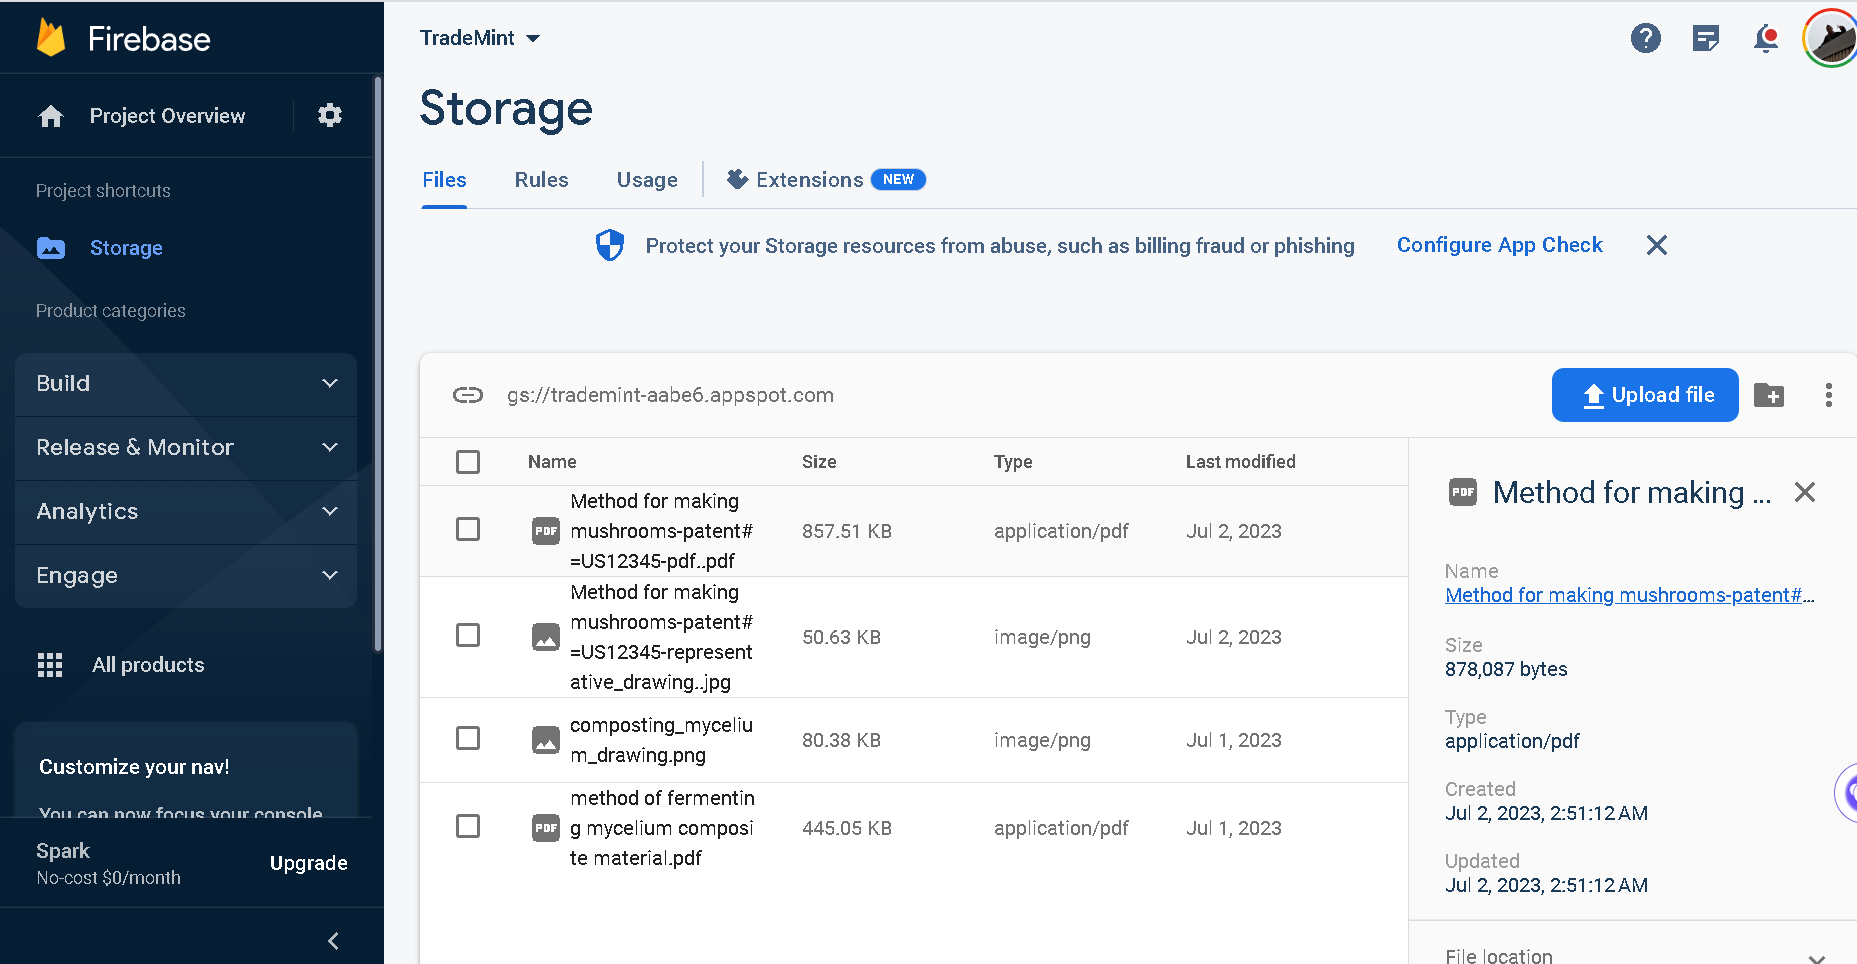
Task: Click the help question mark icon
Action: tap(1645, 39)
